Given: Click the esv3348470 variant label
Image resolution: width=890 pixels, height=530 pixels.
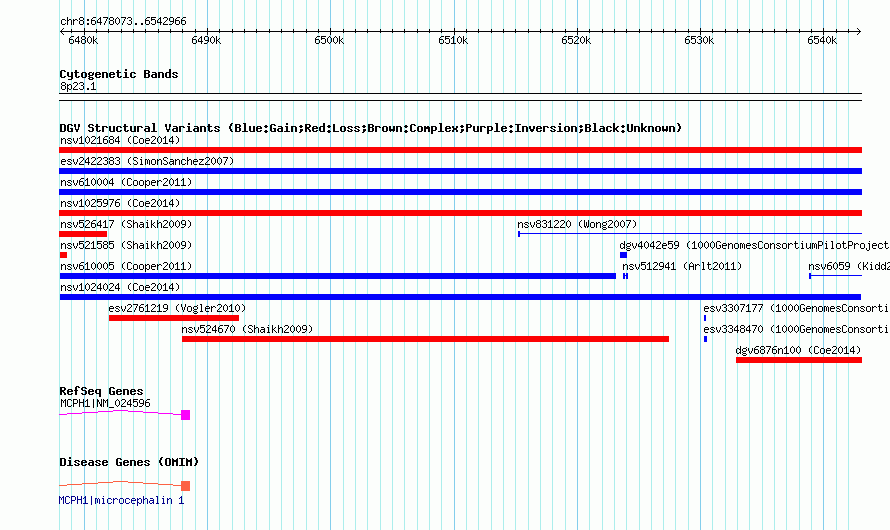Looking at the screenshot, I should click(796, 329).
